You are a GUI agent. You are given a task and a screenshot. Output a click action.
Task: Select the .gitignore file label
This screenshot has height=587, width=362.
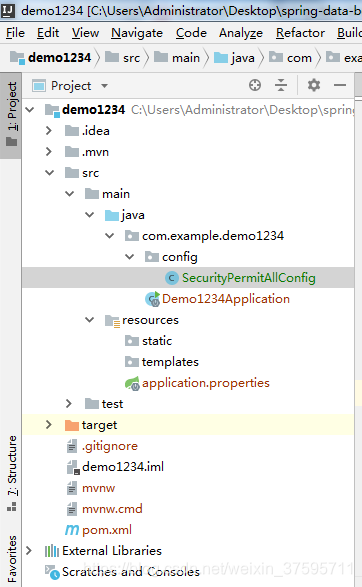pos(110,446)
